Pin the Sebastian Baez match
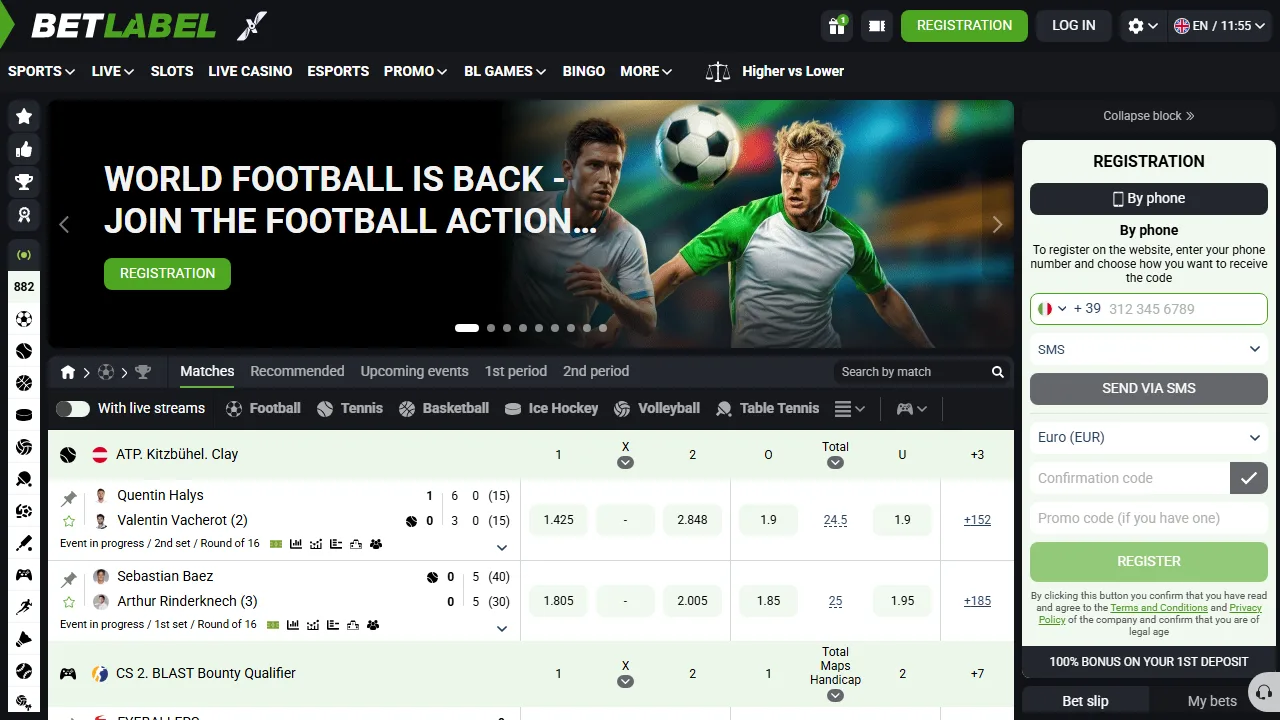Image resolution: width=1280 pixels, height=720 pixels. pos(69,578)
